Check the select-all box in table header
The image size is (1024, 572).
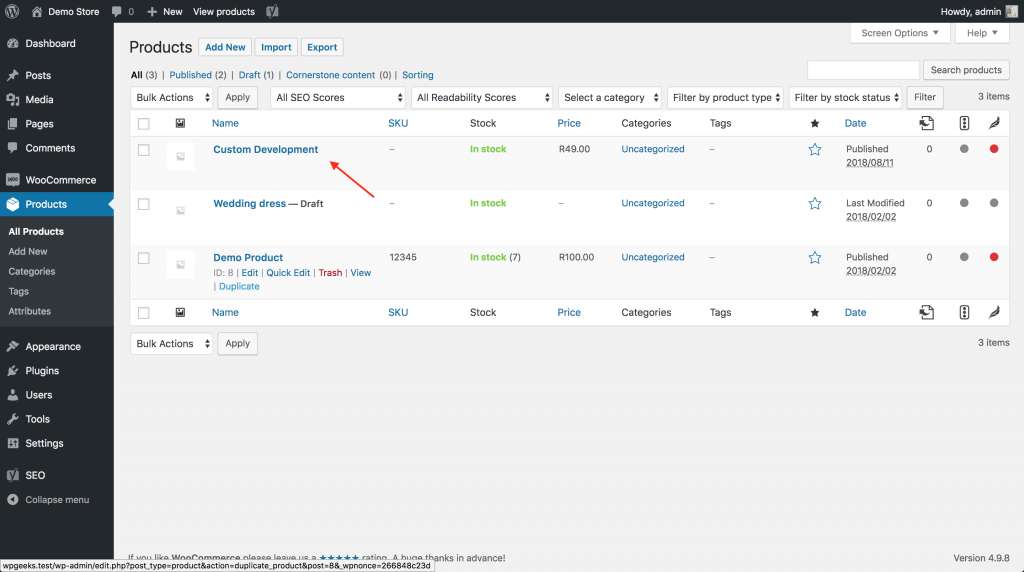[144, 123]
